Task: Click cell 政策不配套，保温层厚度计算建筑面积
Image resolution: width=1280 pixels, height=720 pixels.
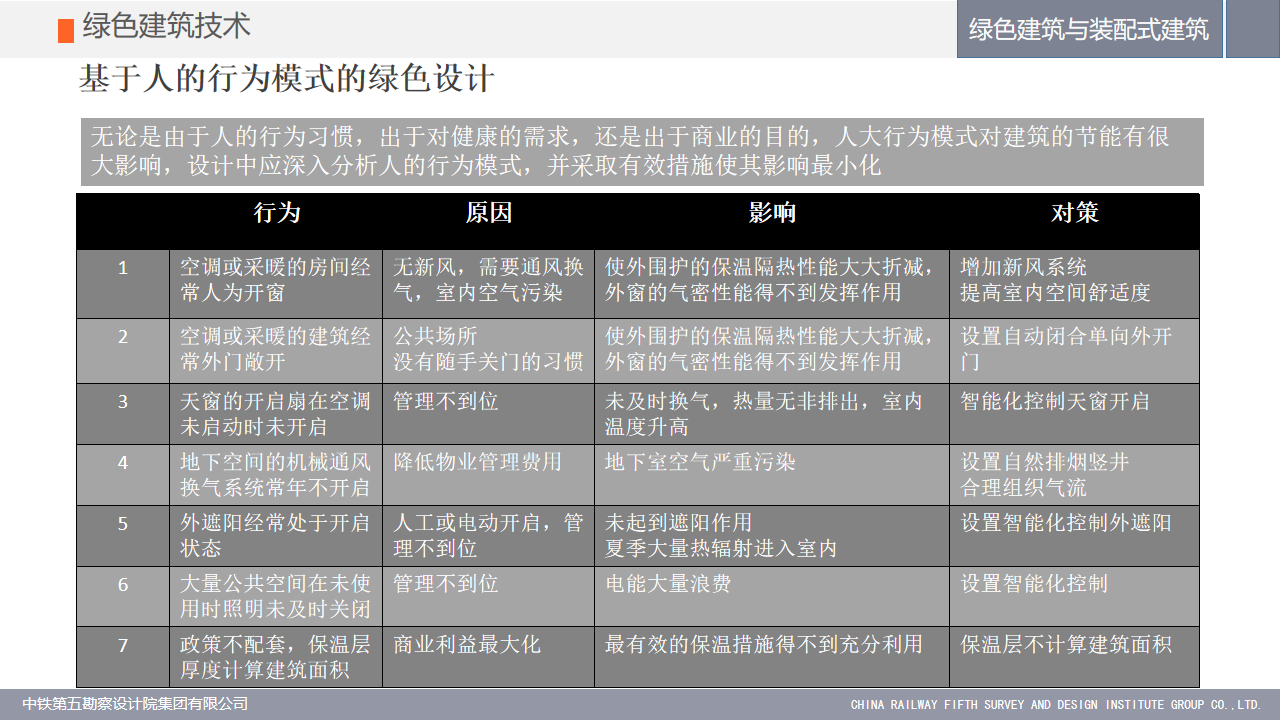Action: pyautogui.click(x=276, y=657)
